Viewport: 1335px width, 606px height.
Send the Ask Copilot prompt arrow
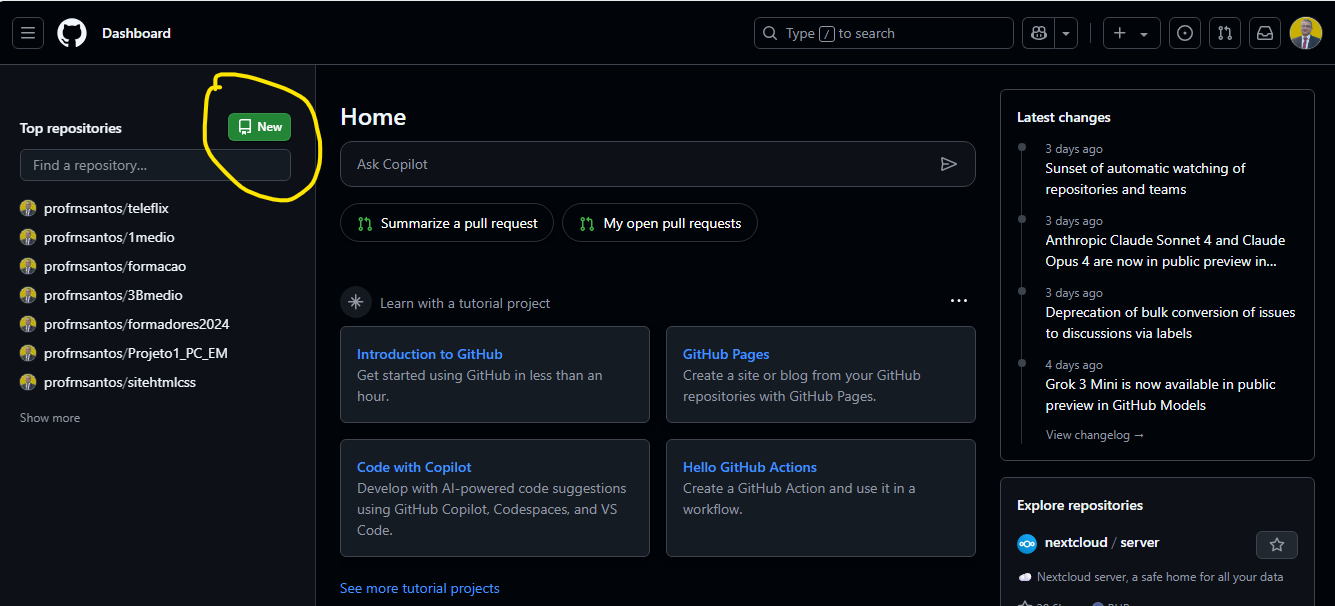coord(948,164)
